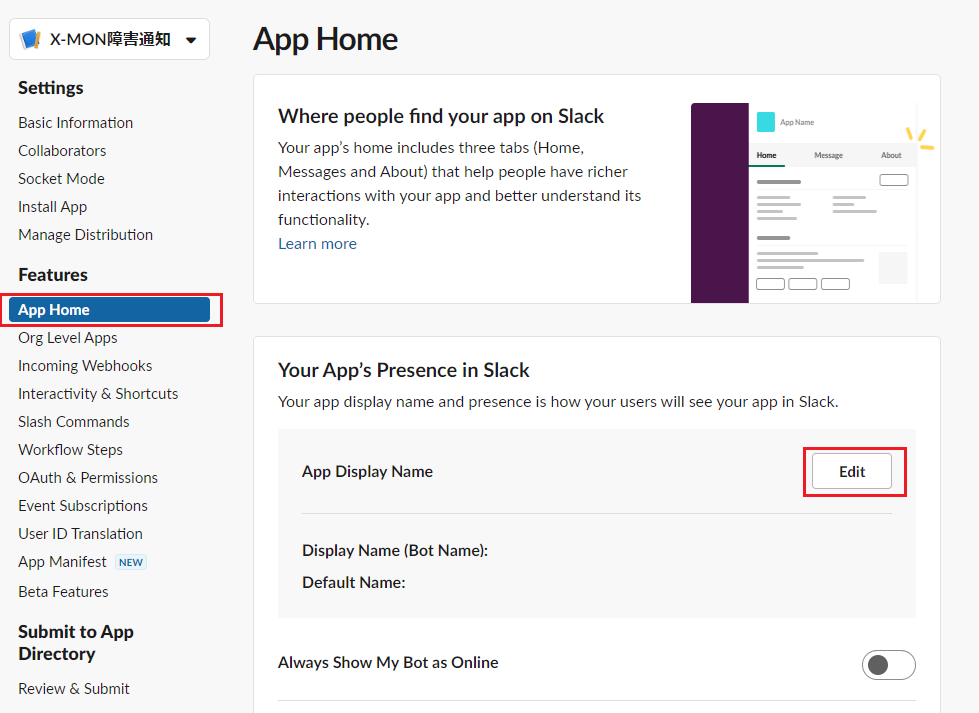
Task: Go to Collaborators page
Action: coord(62,151)
